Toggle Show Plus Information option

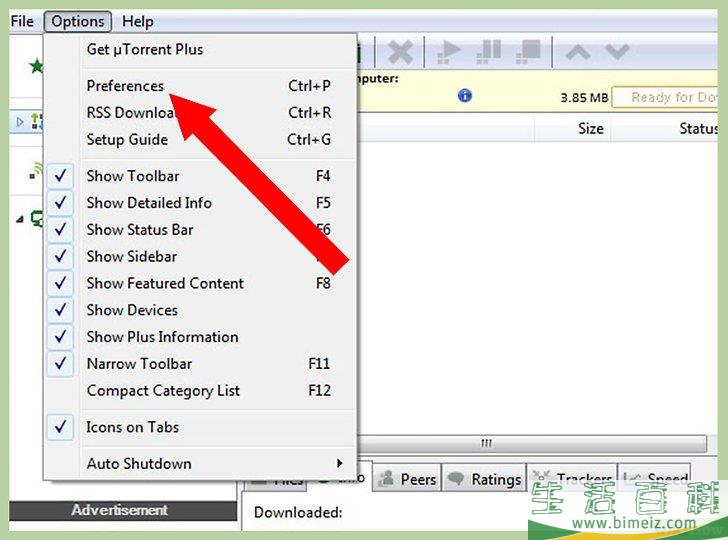pos(60,337)
